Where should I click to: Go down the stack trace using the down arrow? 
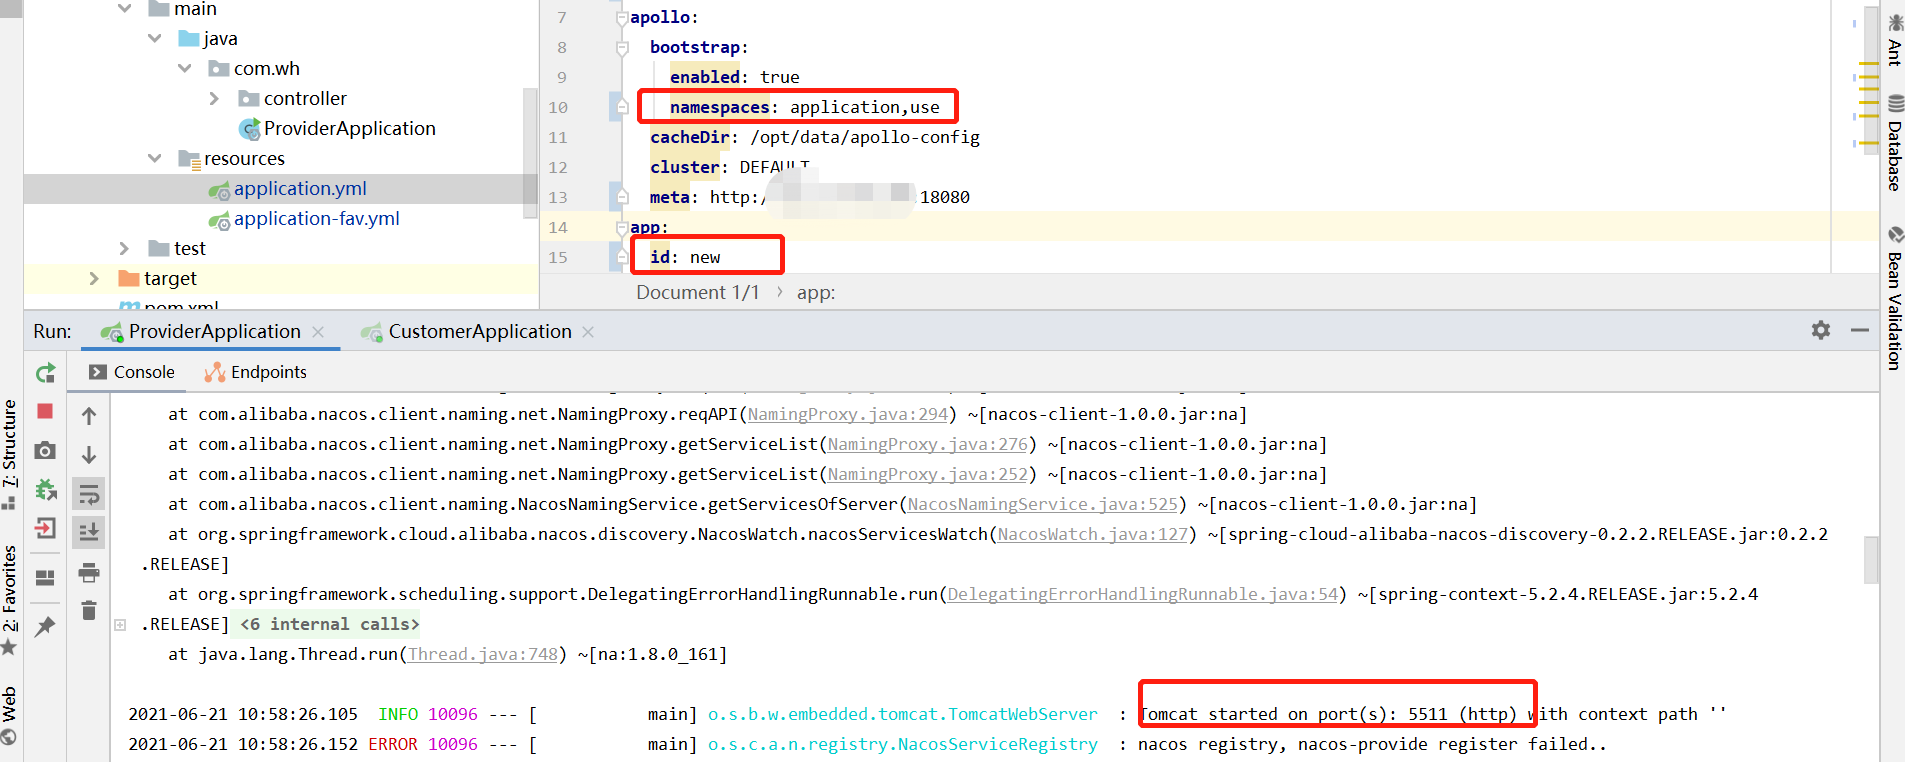coord(89,455)
